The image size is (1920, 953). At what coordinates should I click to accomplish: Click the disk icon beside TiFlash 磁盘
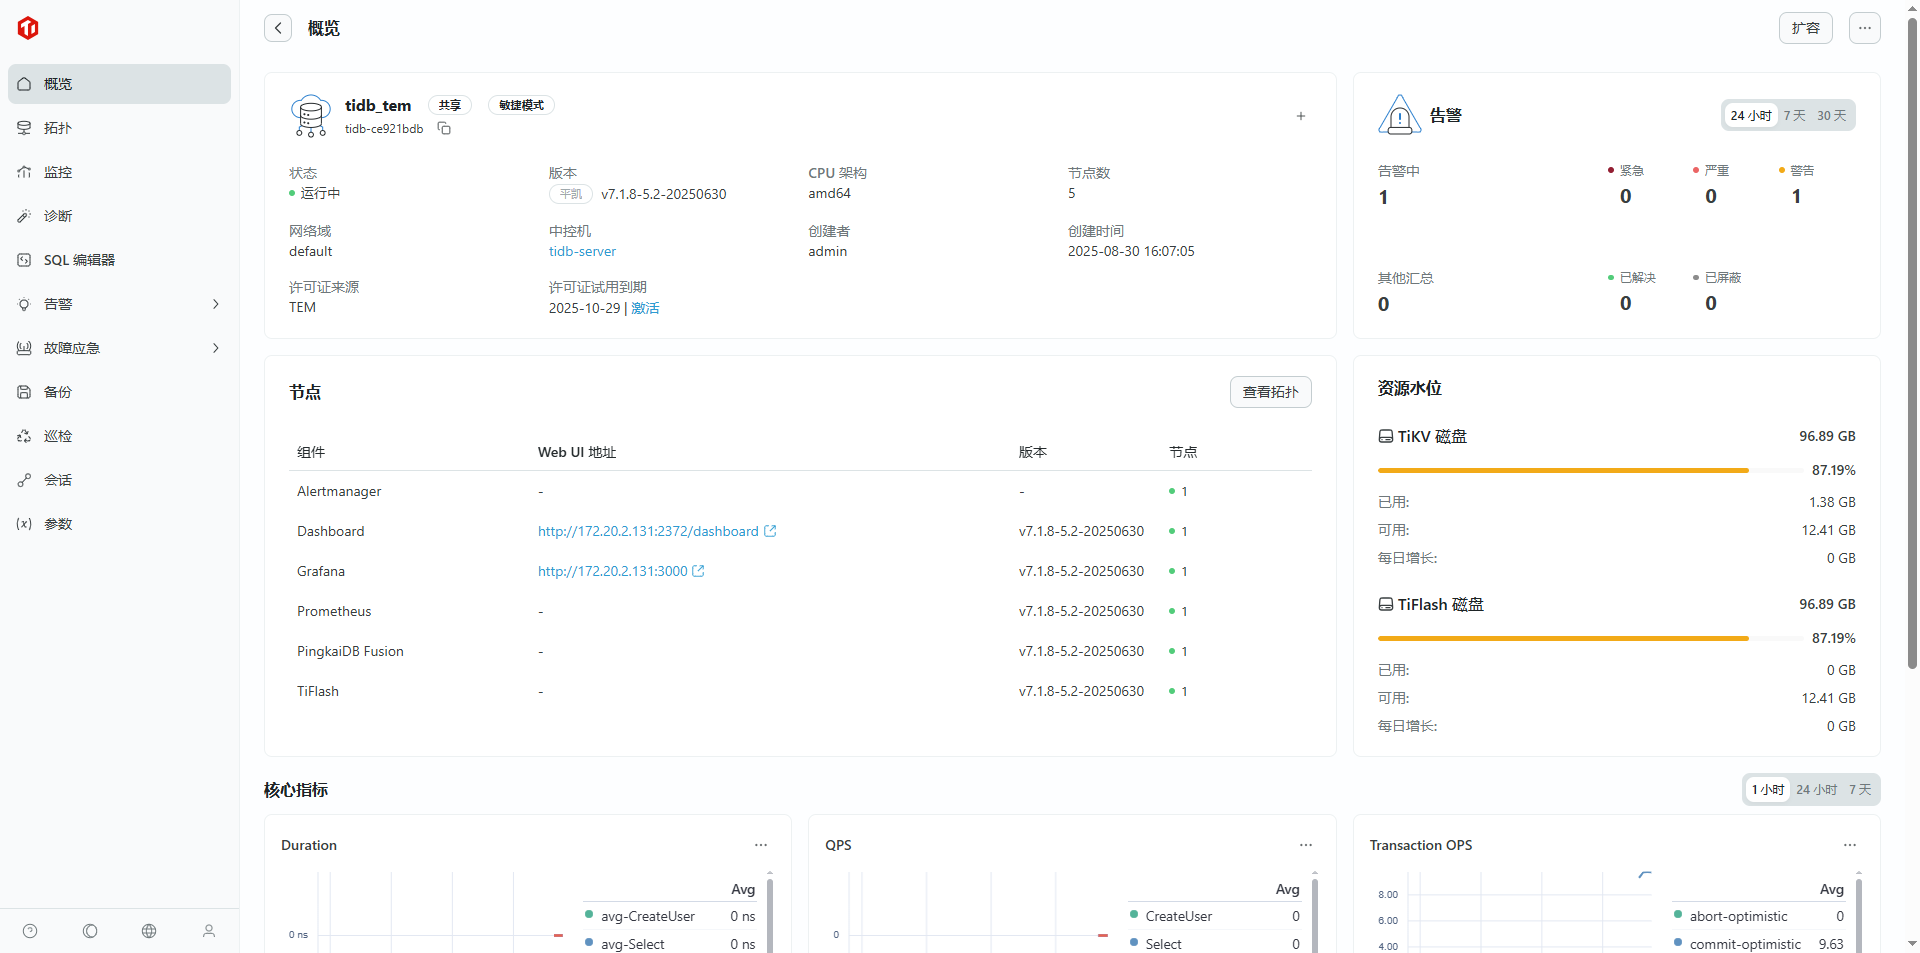(1386, 605)
